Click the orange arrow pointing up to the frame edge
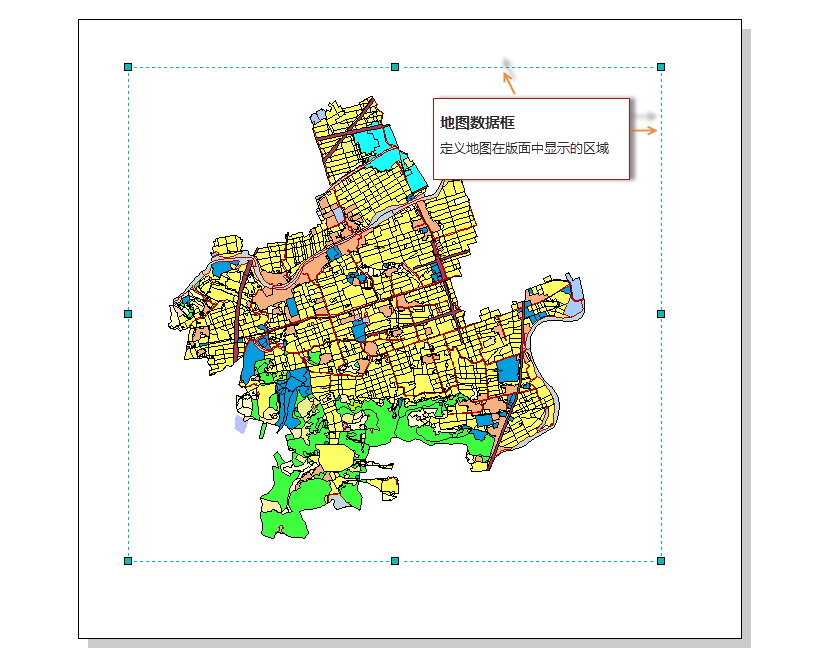 510,82
